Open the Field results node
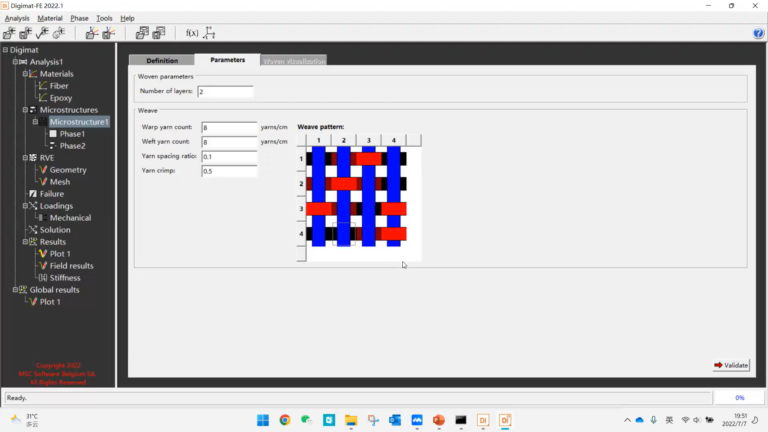The height and width of the screenshot is (432, 768). 72,266
